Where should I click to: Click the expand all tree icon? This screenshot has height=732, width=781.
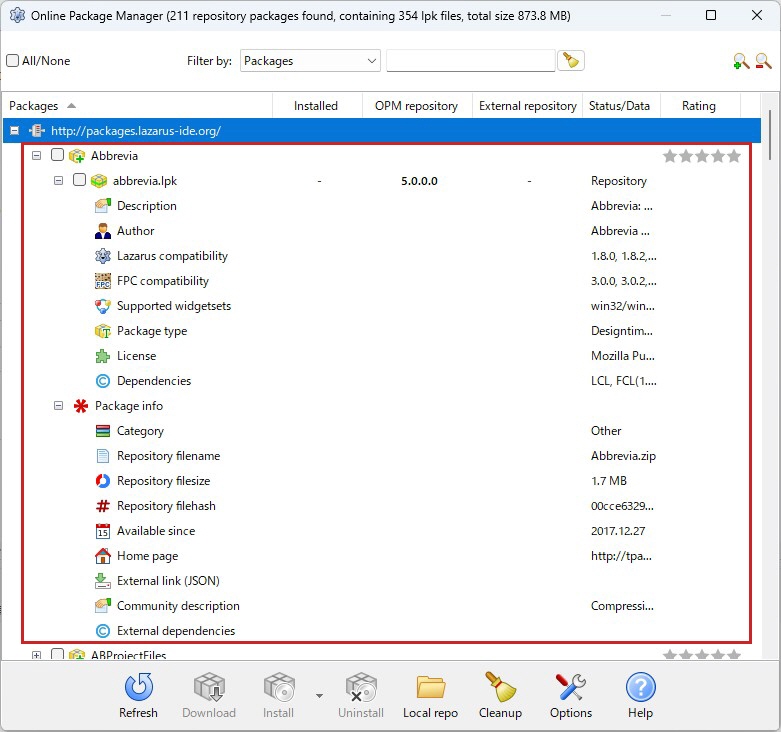point(741,61)
